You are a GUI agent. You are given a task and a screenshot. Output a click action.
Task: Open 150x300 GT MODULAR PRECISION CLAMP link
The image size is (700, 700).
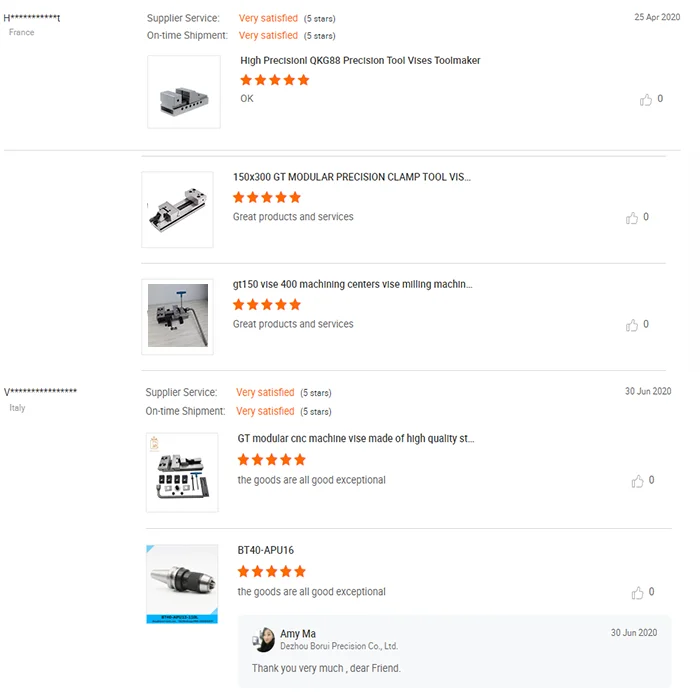tap(351, 177)
